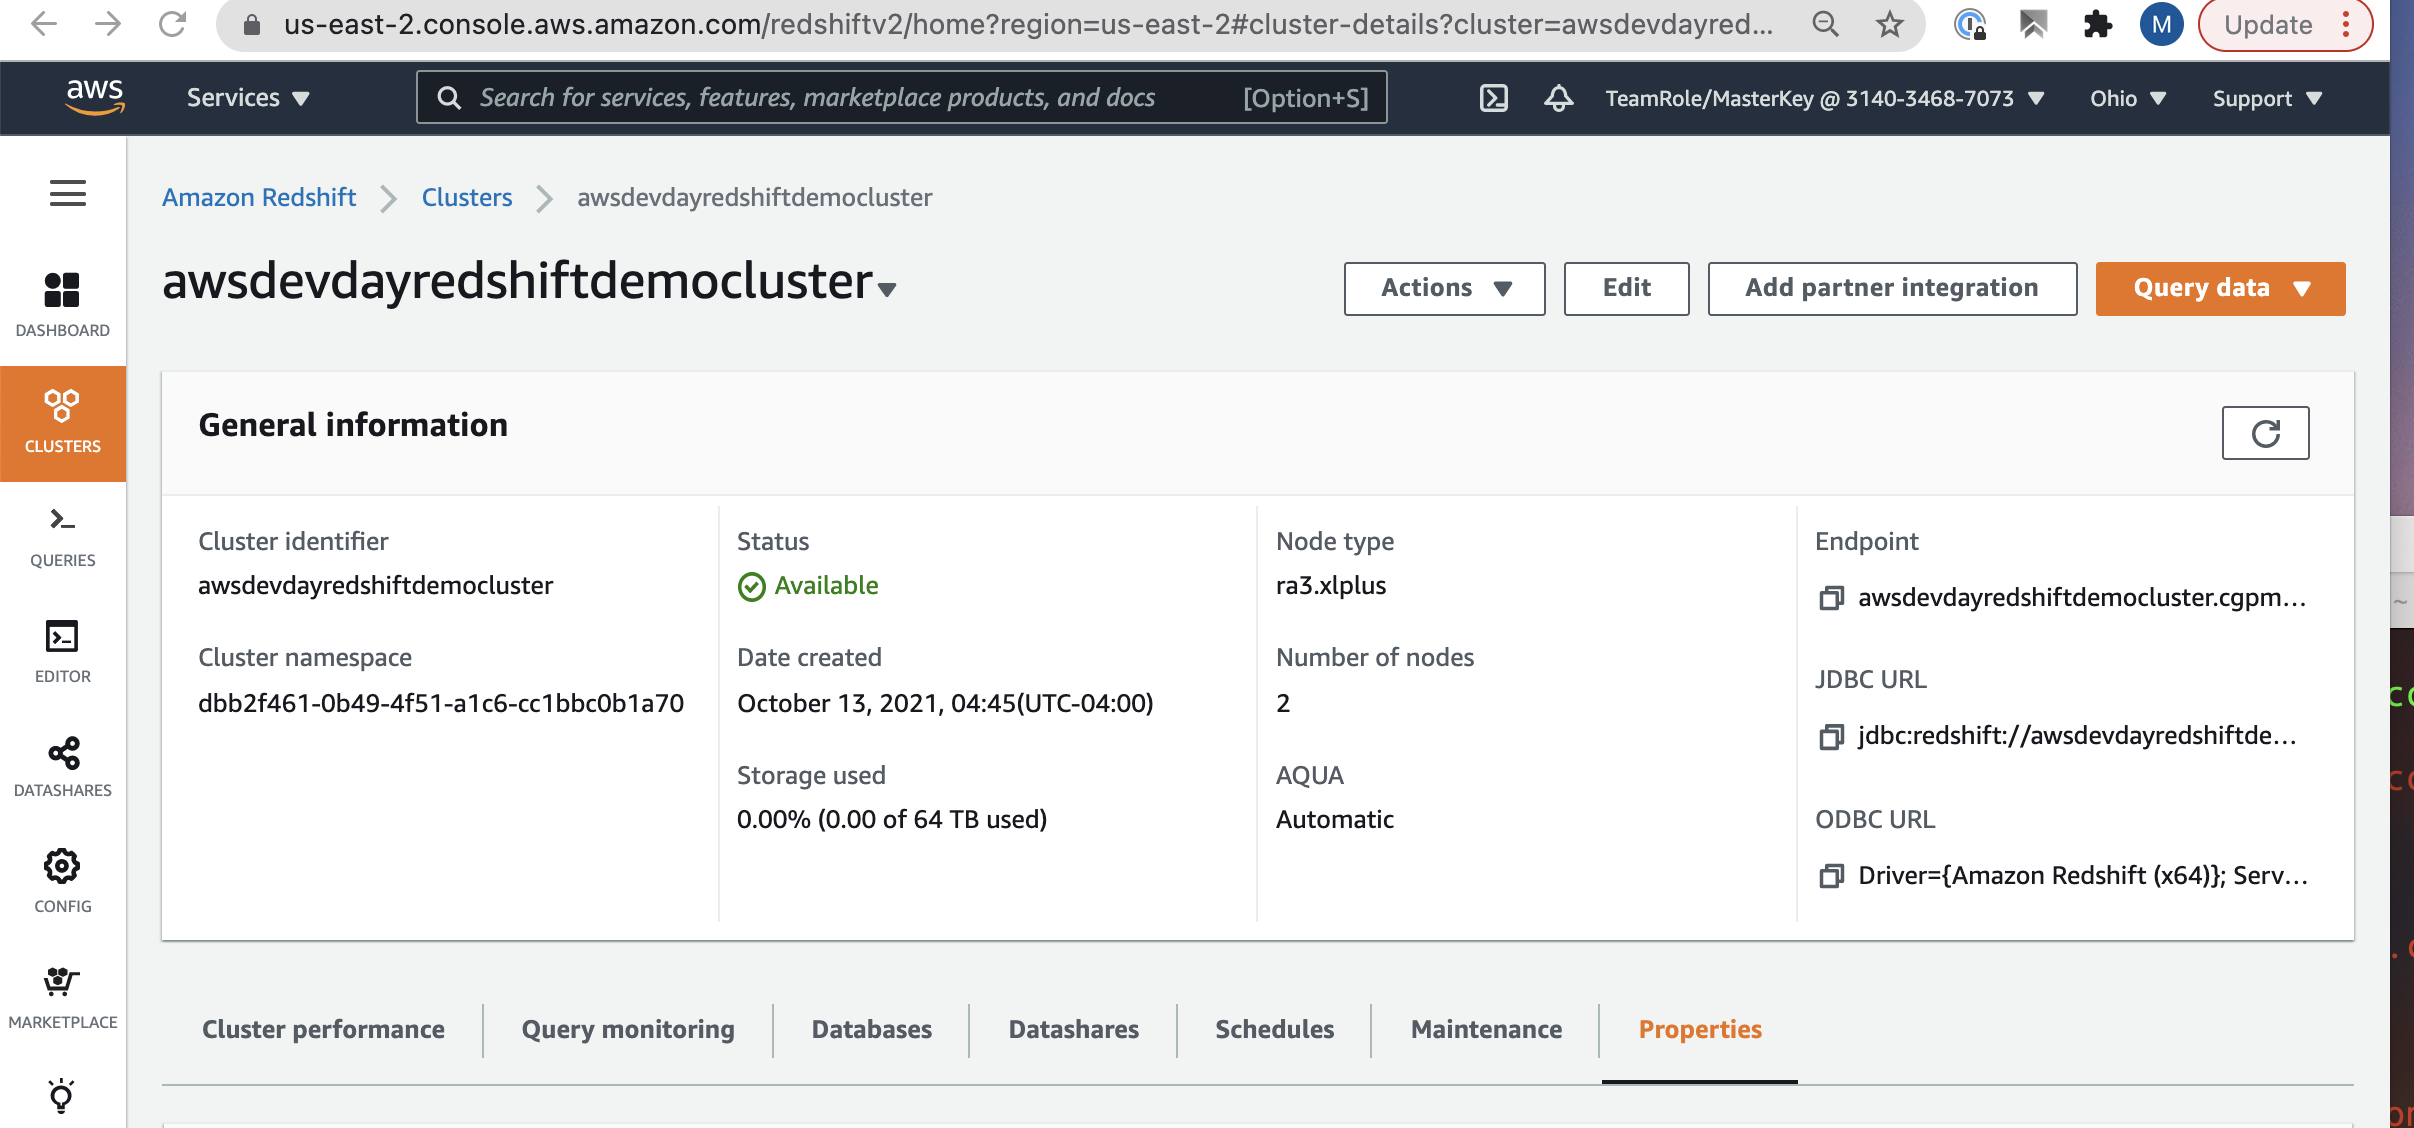Click the AQUA Automatic value
This screenshot has width=2414, height=1128.
[1335, 820]
